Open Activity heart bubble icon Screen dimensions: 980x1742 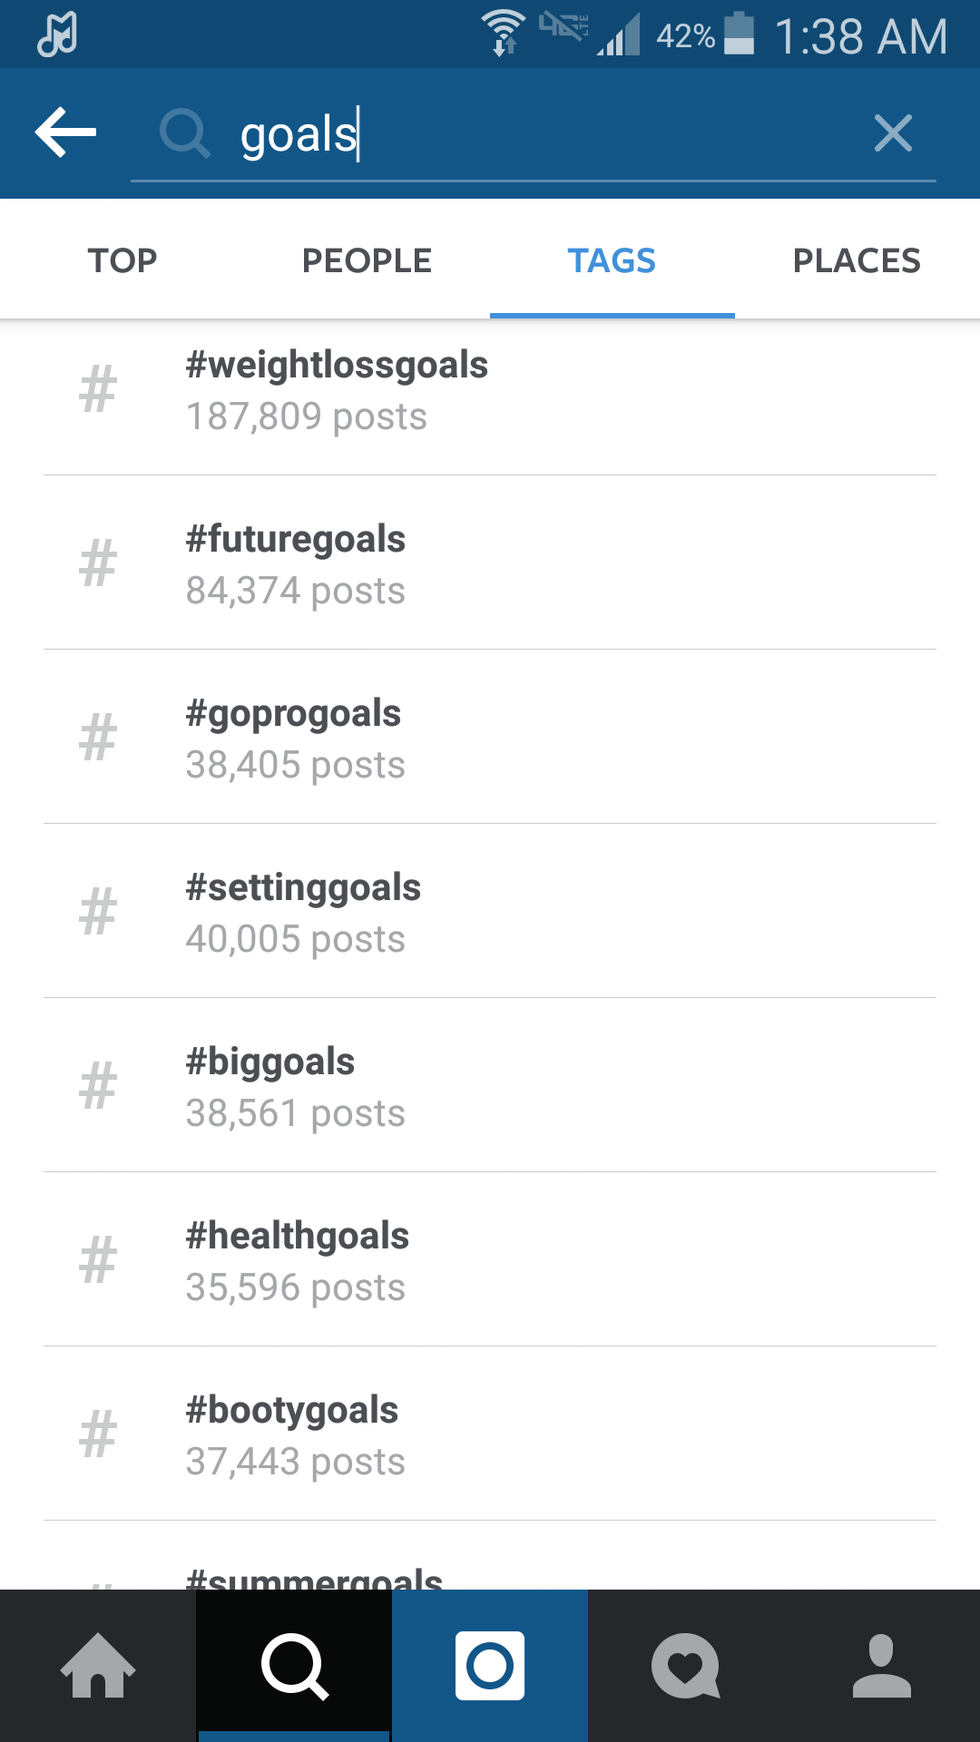[x=686, y=1665]
